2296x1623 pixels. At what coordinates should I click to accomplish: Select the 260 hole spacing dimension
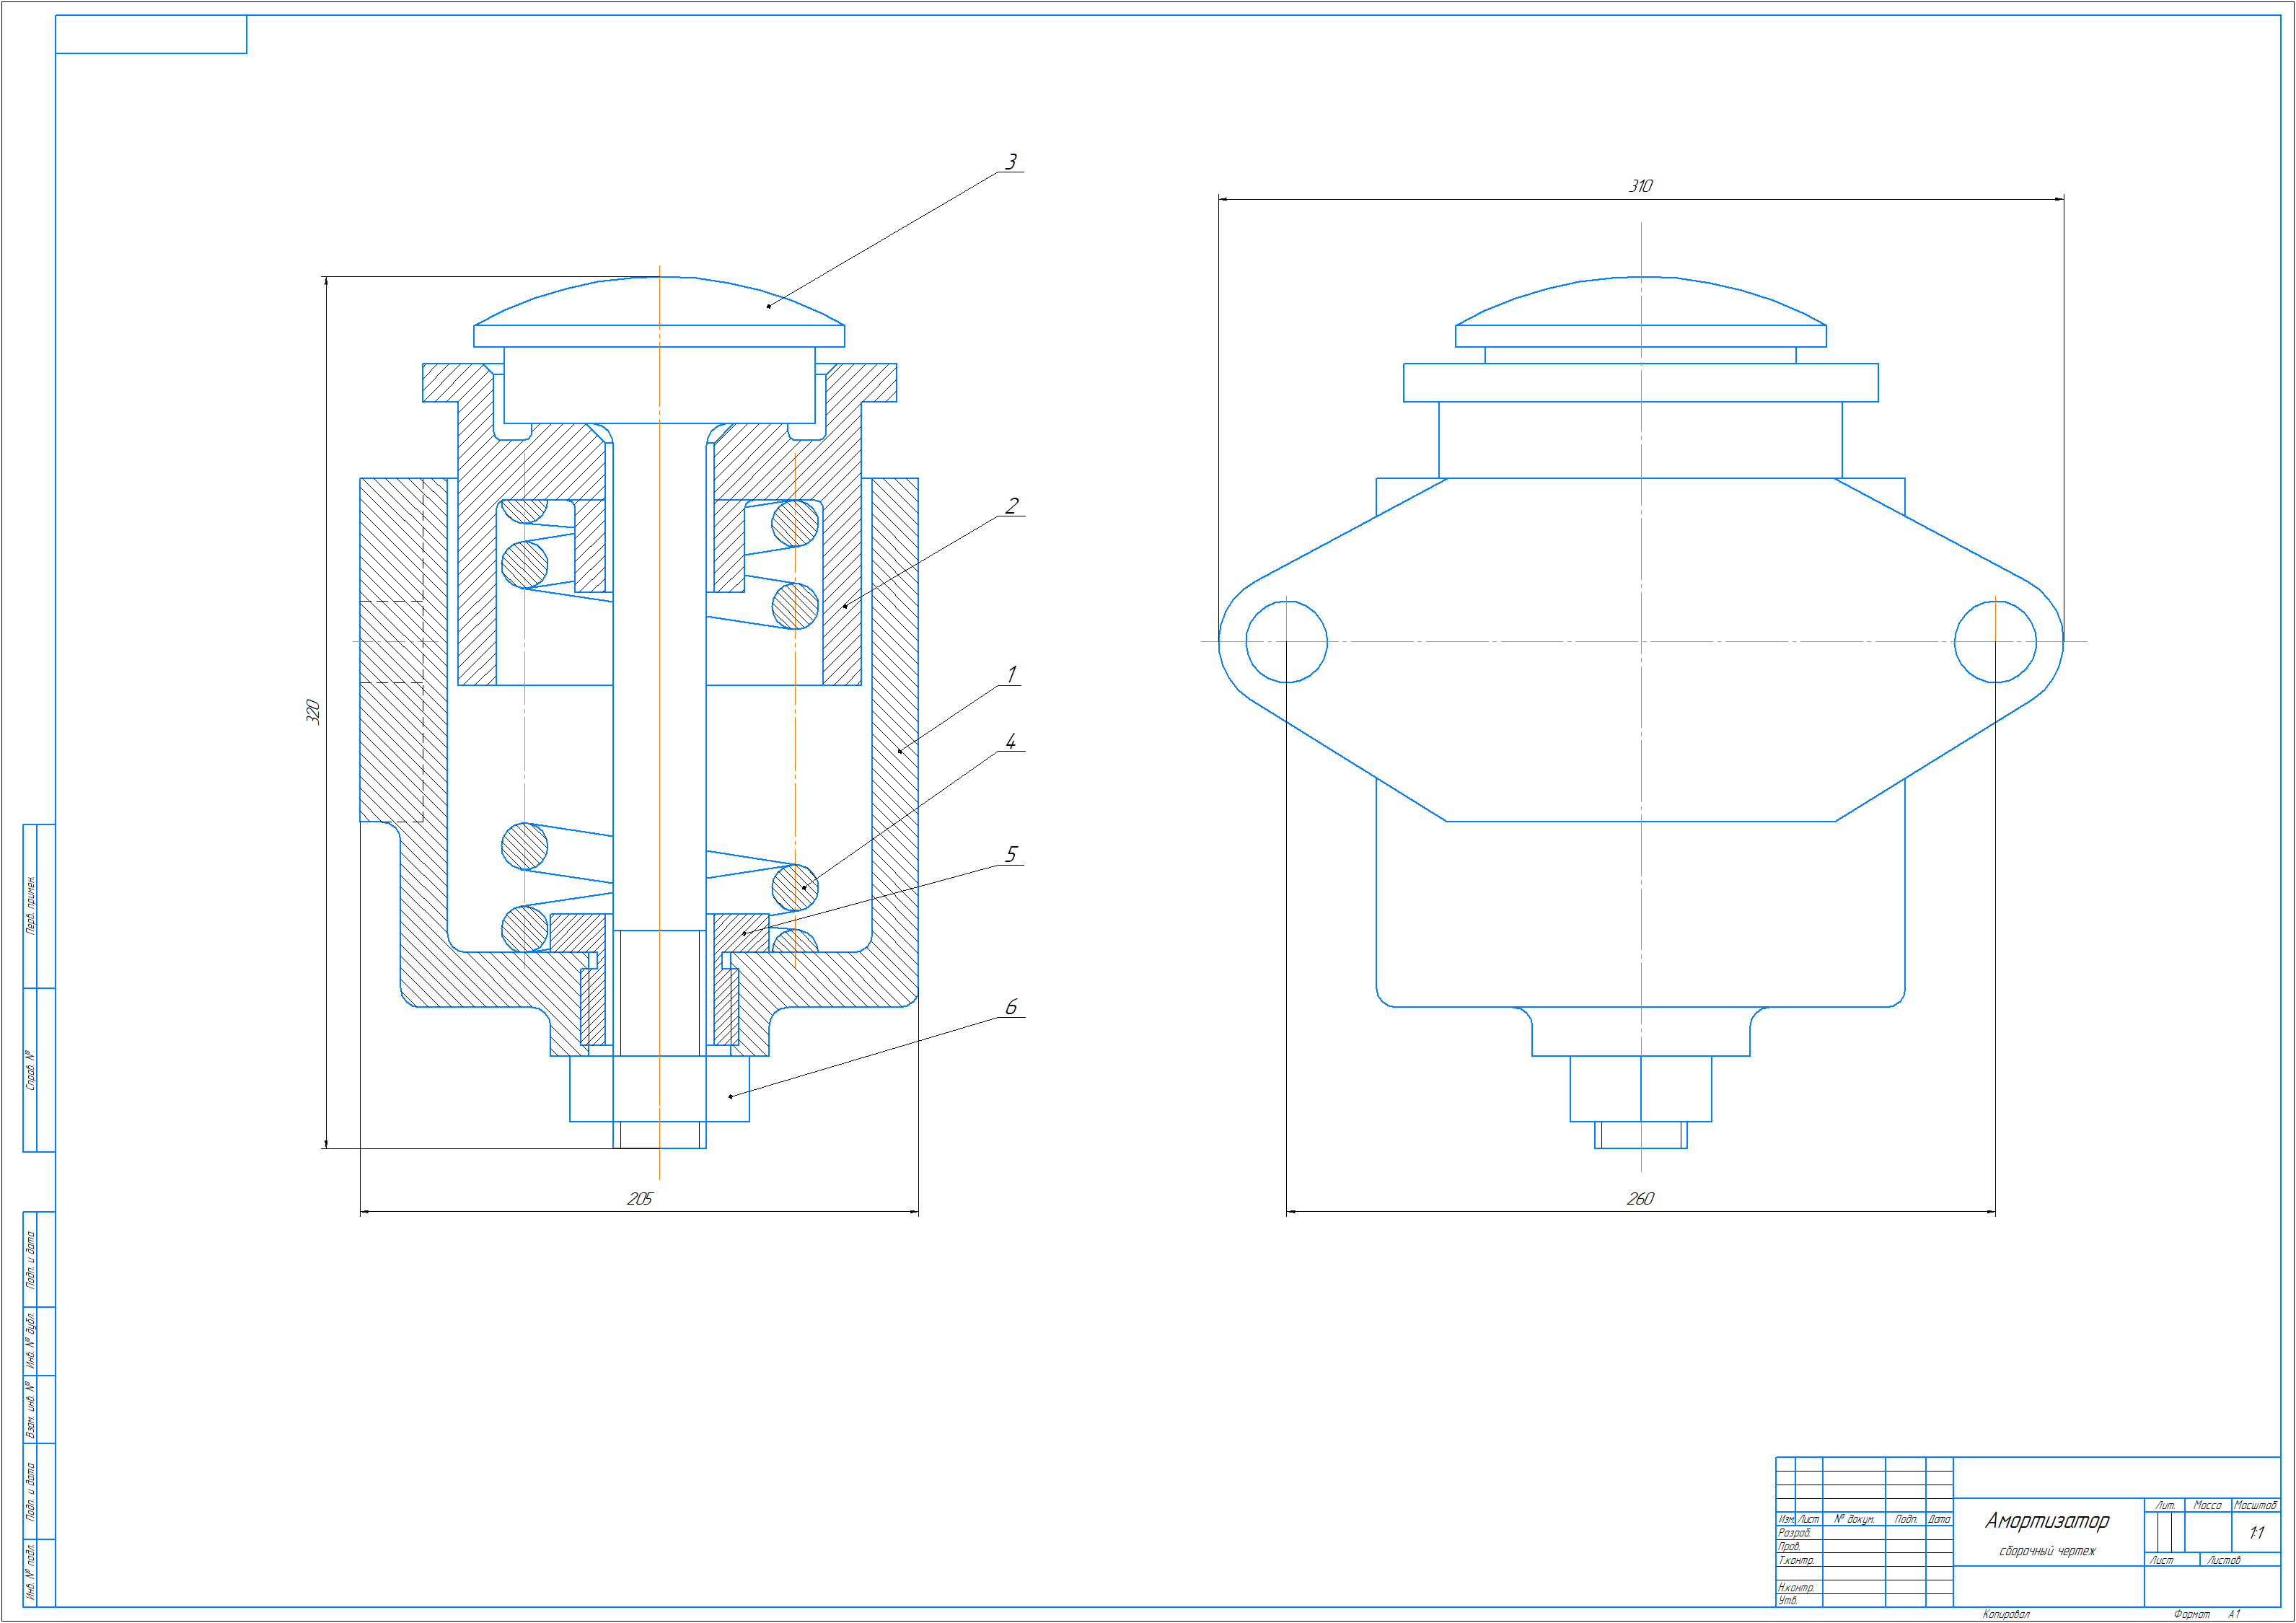tap(1640, 1198)
